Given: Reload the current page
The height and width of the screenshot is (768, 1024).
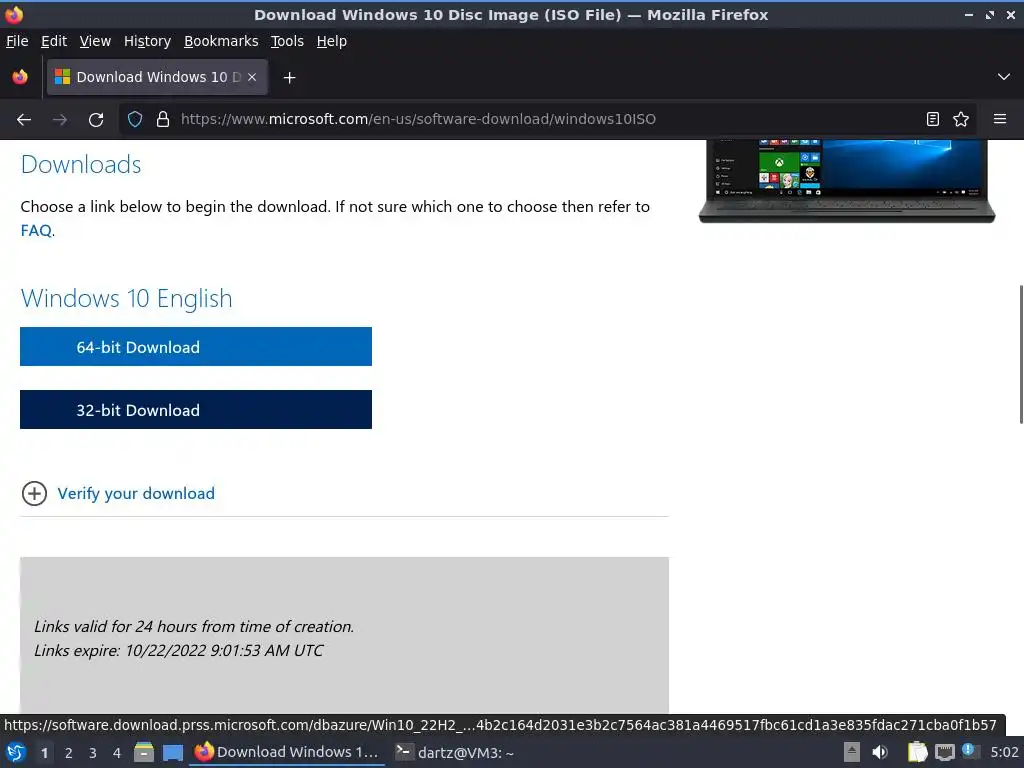Looking at the screenshot, I should tap(96, 120).
